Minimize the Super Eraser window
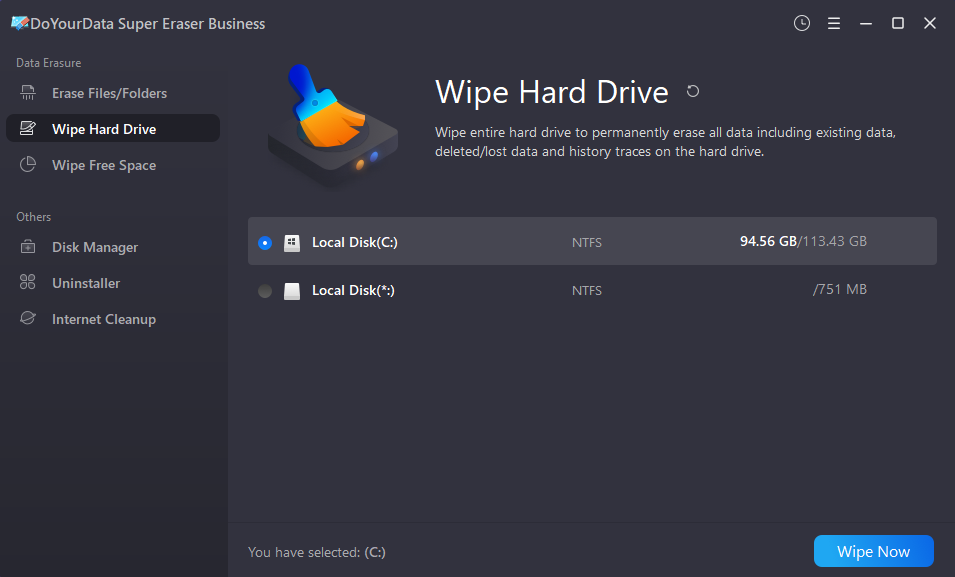Screen dimensions: 955x577 [865, 23]
